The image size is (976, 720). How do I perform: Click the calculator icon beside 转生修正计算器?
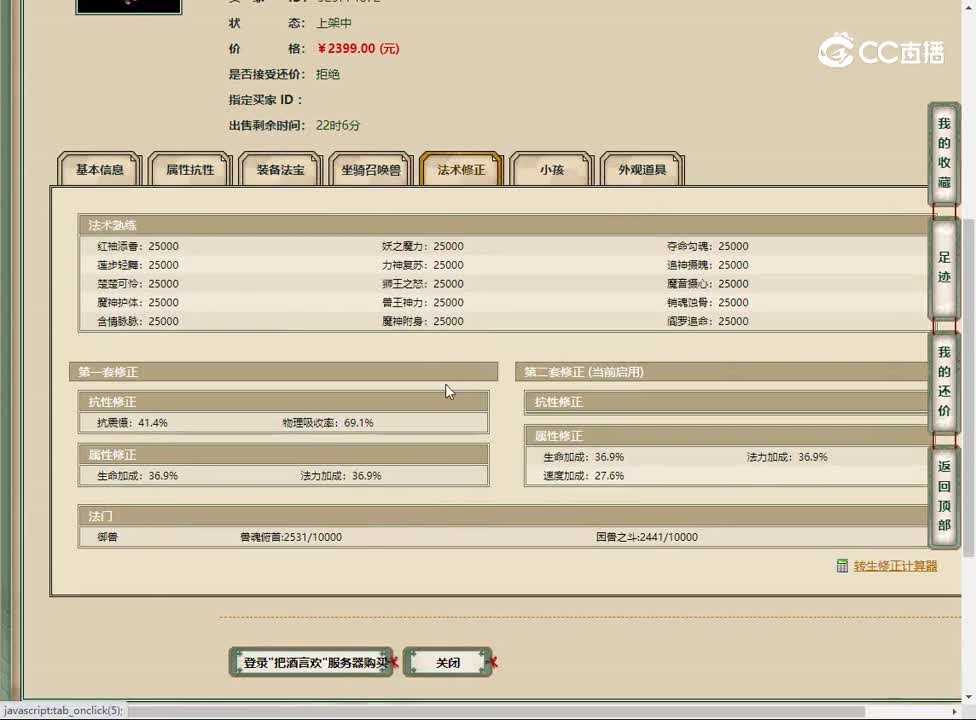point(842,566)
